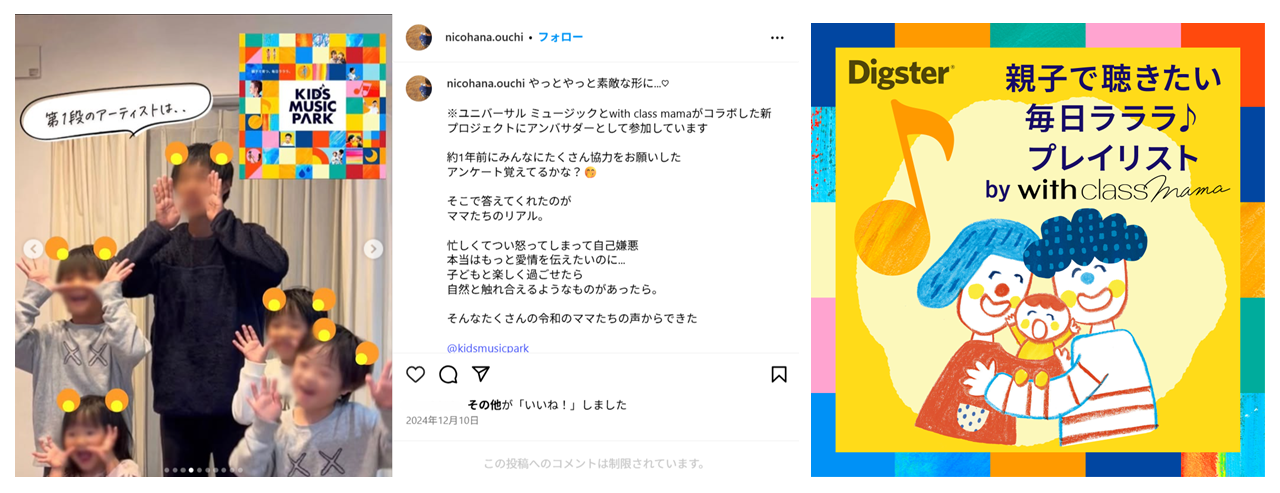Go to the next carousel photo
The height and width of the screenshot is (493, 1280).
tap(373, 249)
